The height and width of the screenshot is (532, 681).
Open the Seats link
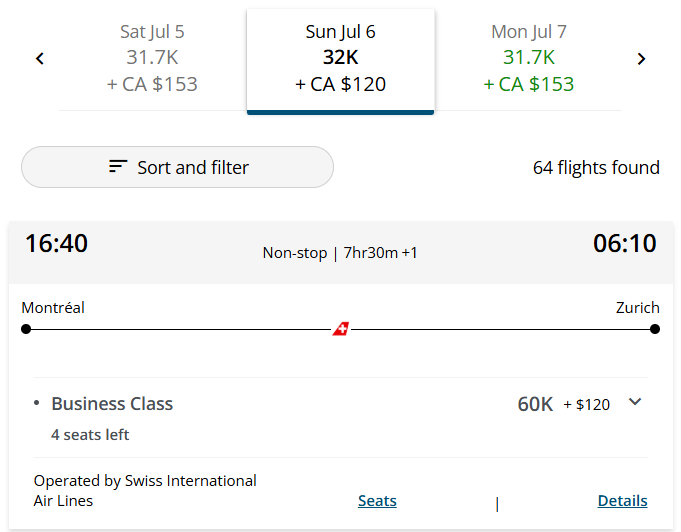[377, 501]
